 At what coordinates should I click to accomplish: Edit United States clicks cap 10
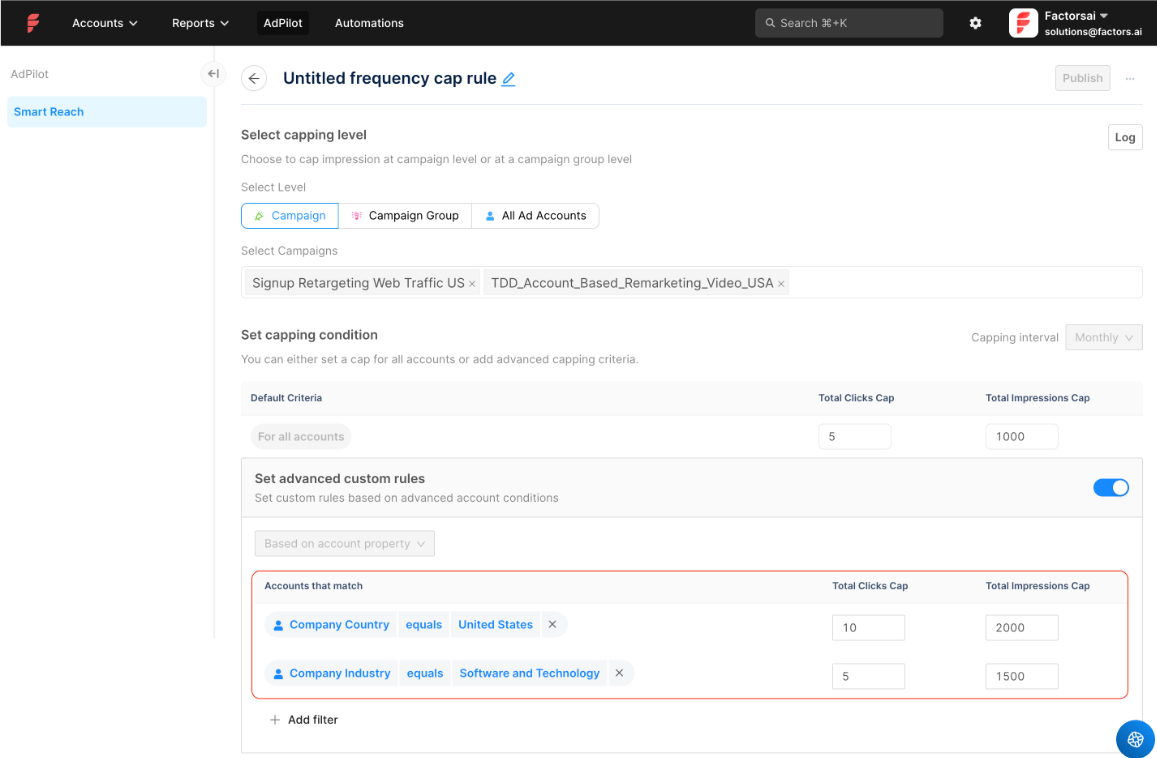[x=868, y=628]
